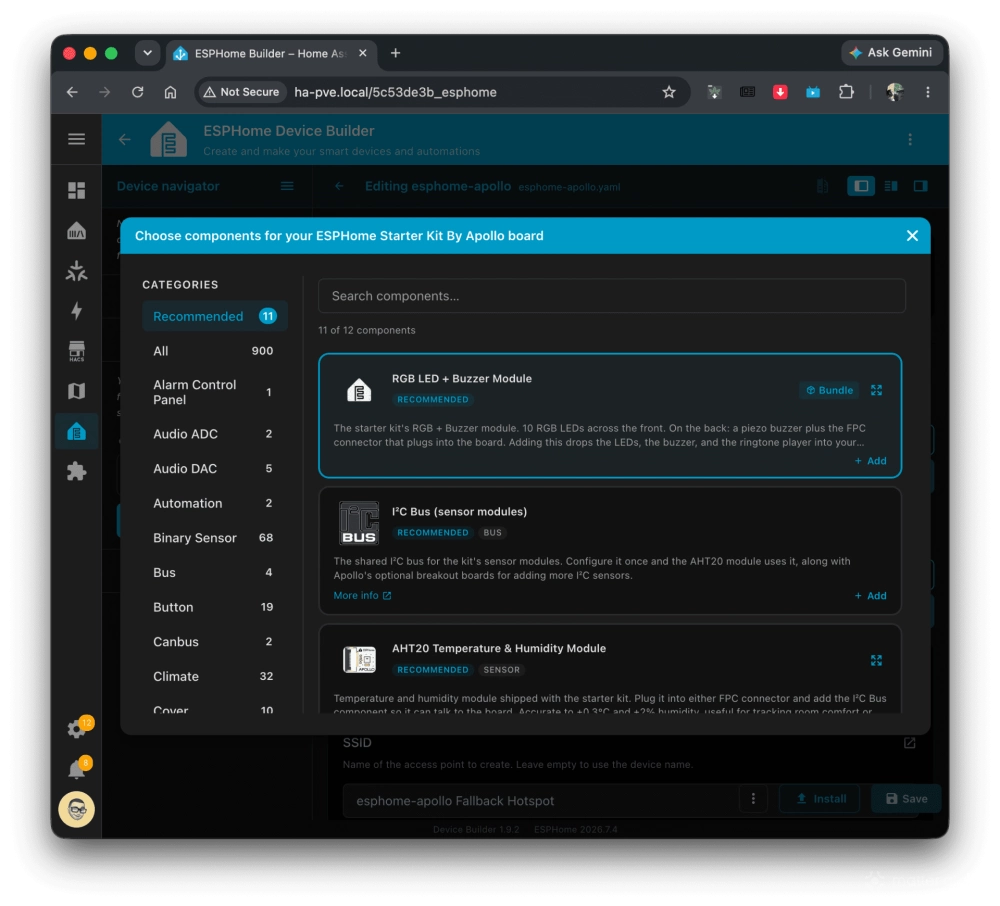Open the ESPHome Device Builder three-dot menu
Viewport: 1000px width, 906px height.
click(910, 140)
